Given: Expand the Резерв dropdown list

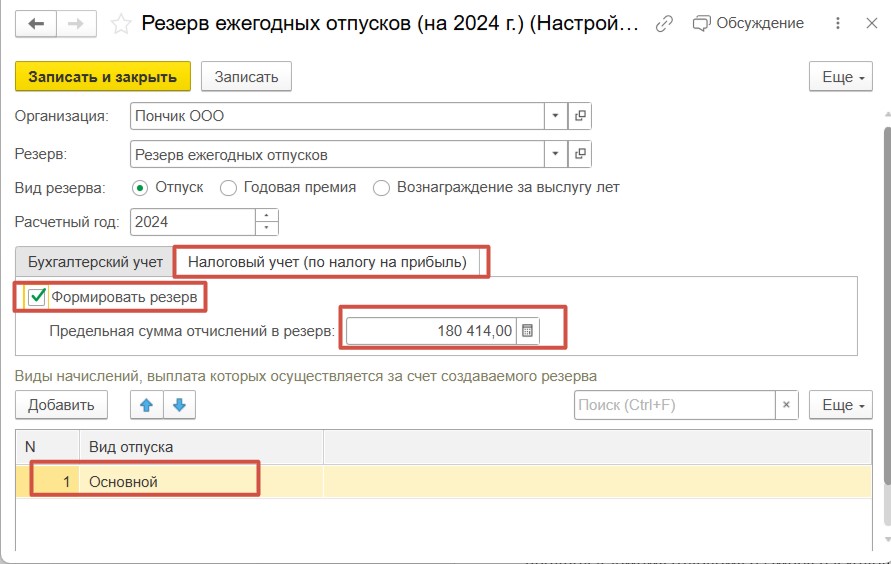Looking at the screenshot, I should point(556,154).
